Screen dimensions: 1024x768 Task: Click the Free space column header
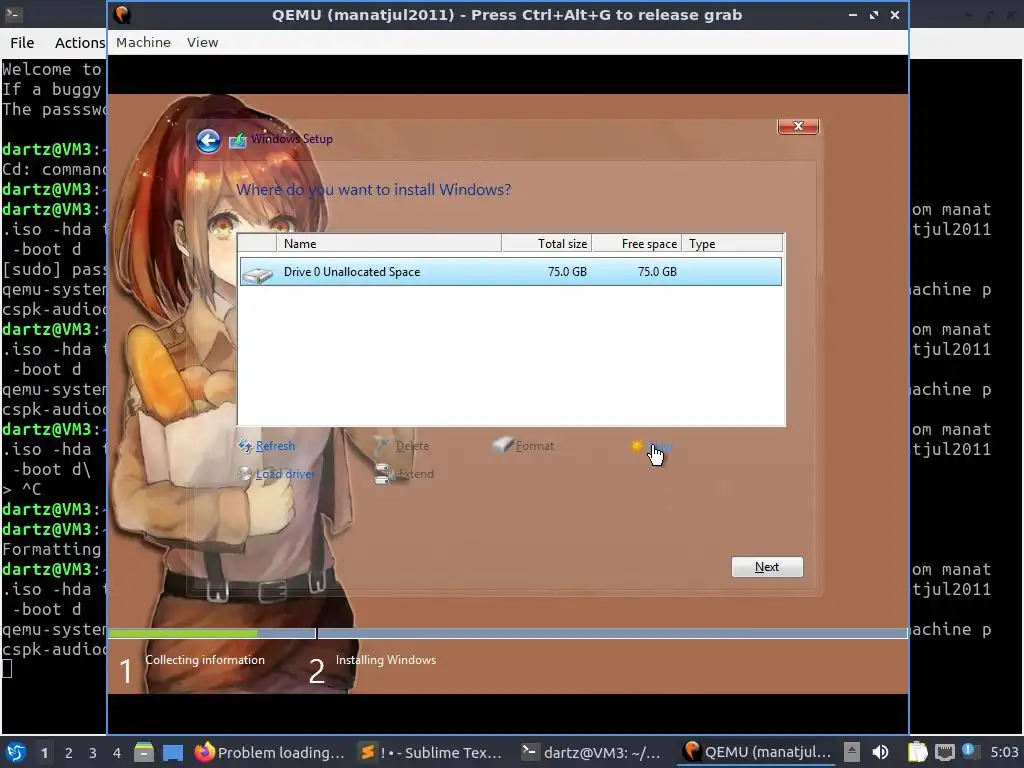637,244
